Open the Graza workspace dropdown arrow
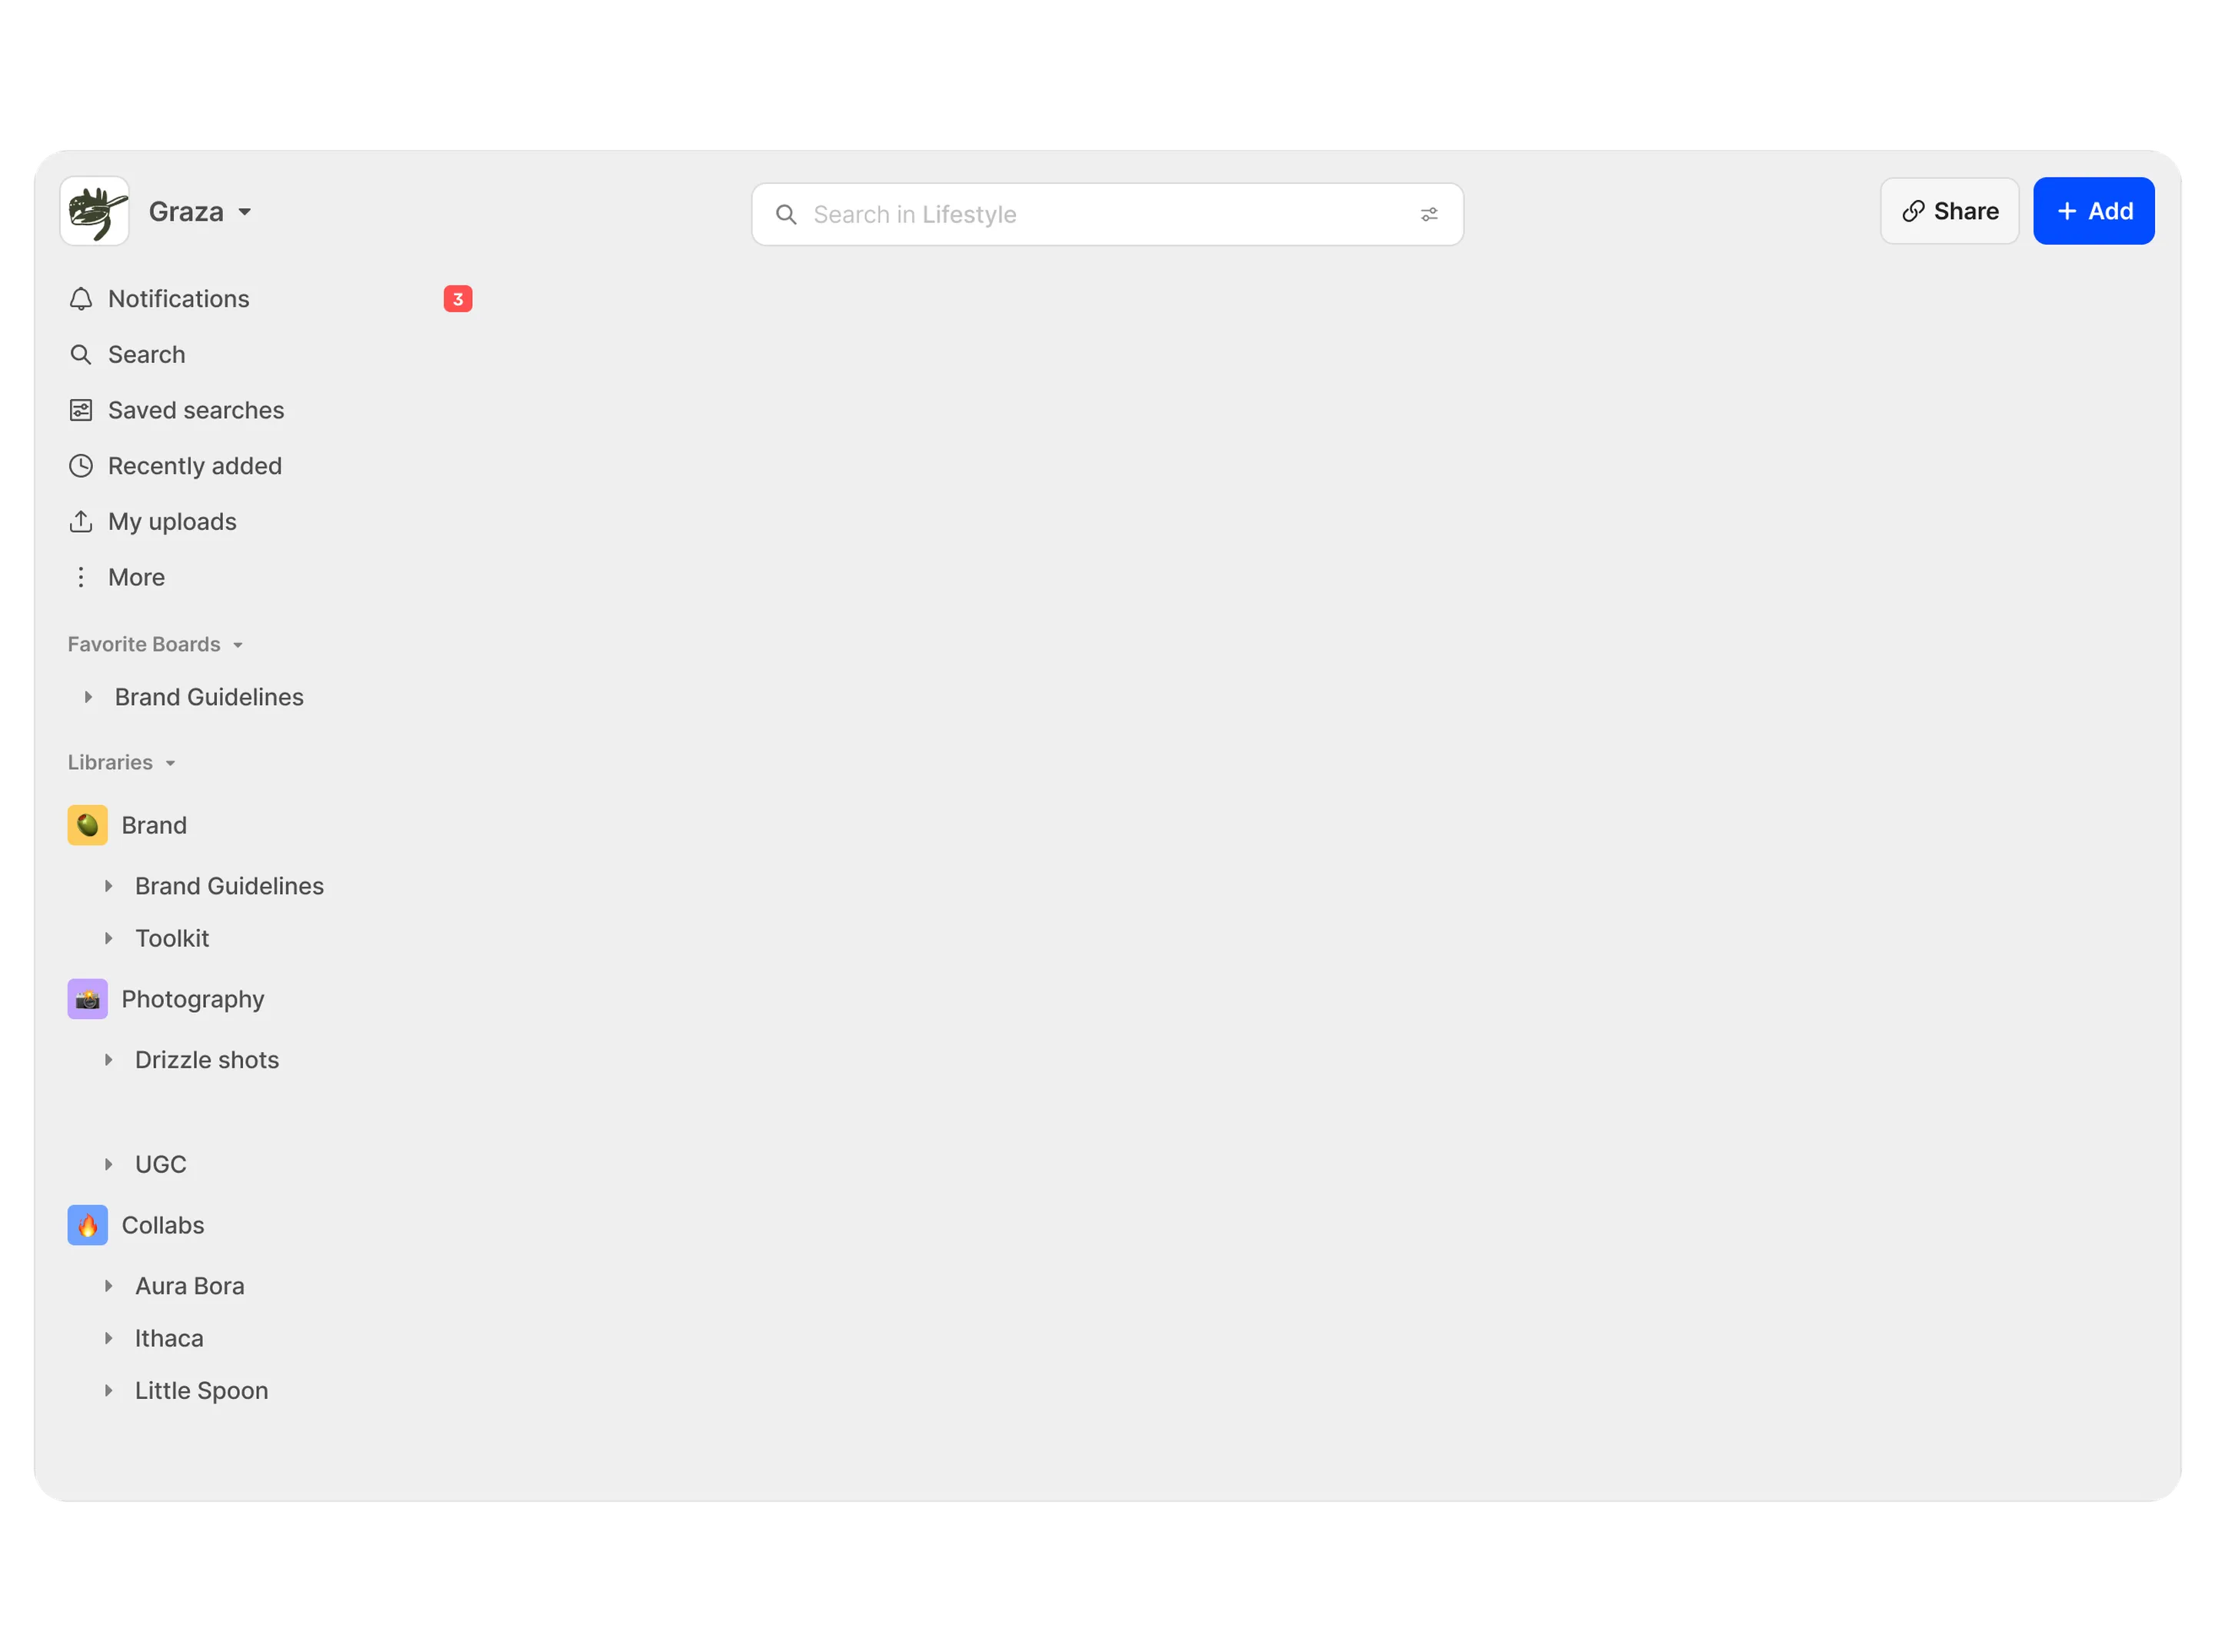 tap(245, 212)
